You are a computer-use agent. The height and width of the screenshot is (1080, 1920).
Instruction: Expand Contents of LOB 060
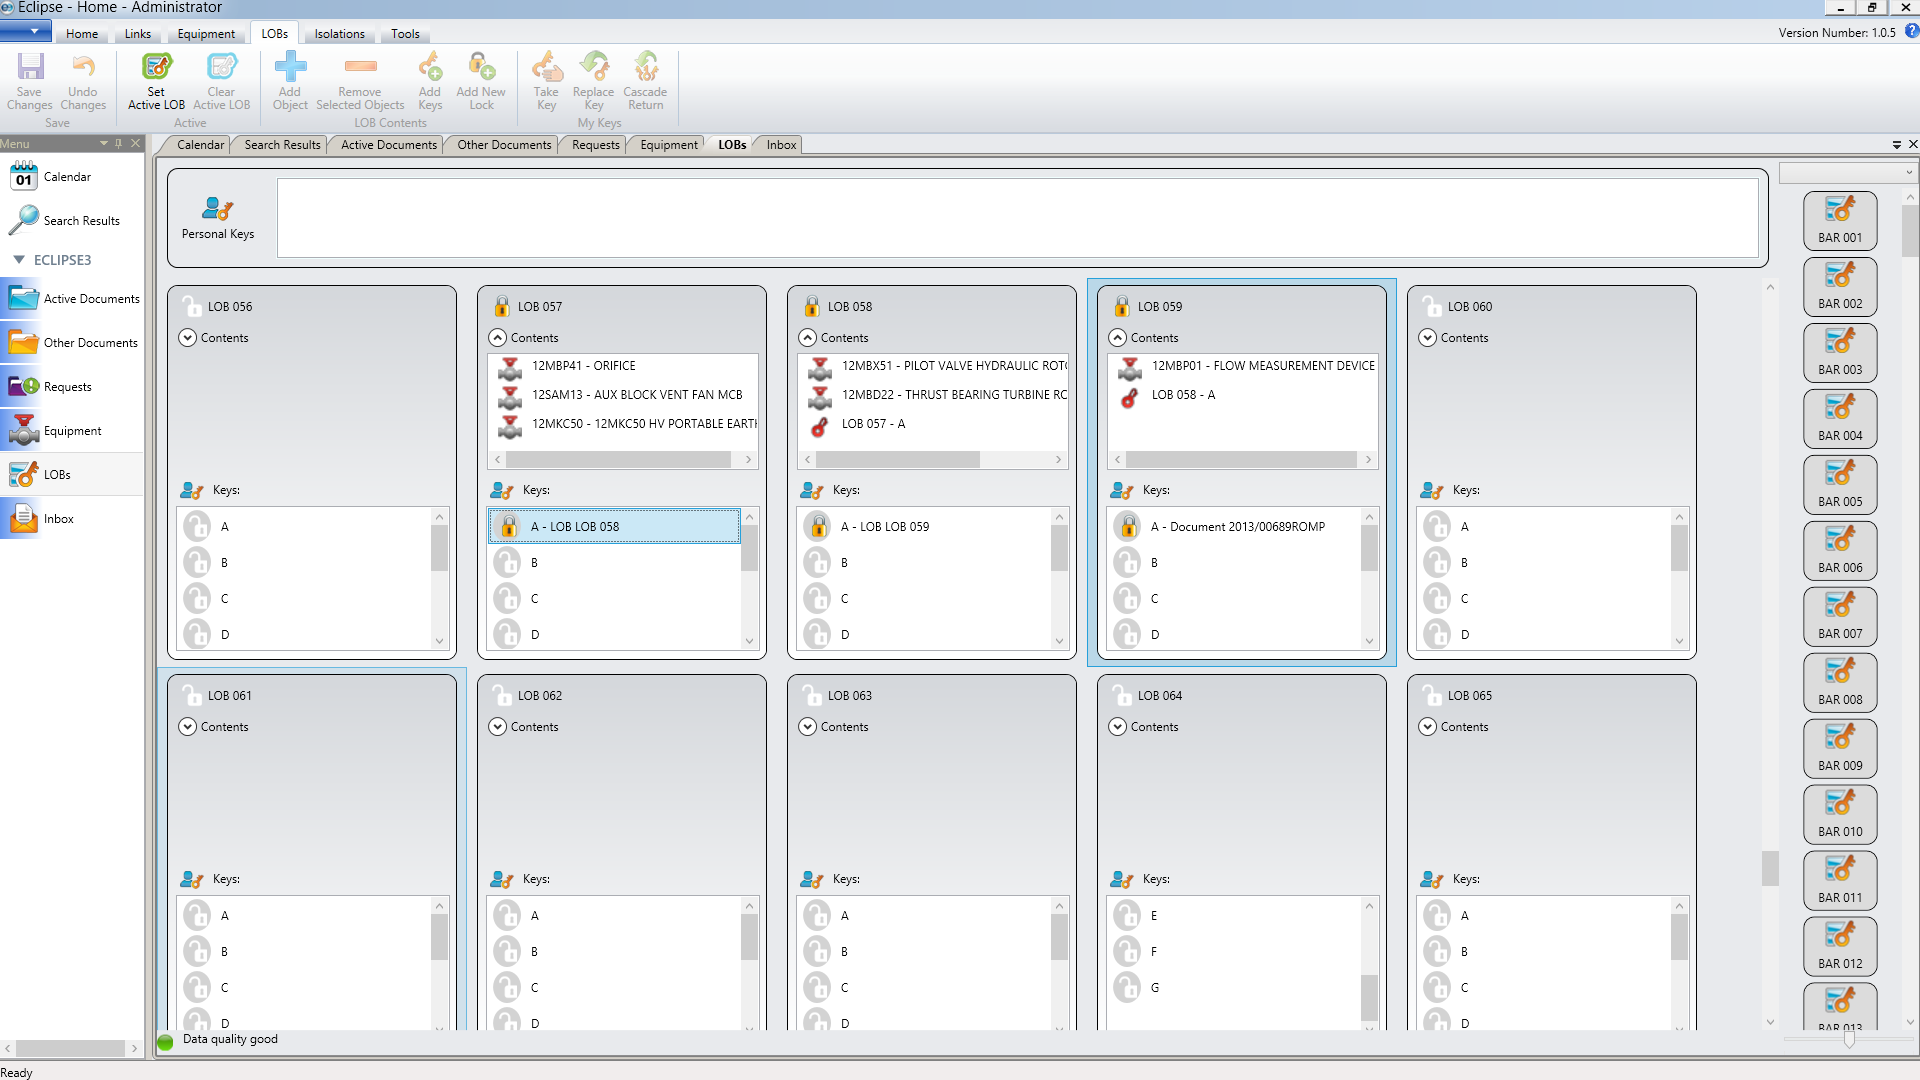tap(1428, 338)
